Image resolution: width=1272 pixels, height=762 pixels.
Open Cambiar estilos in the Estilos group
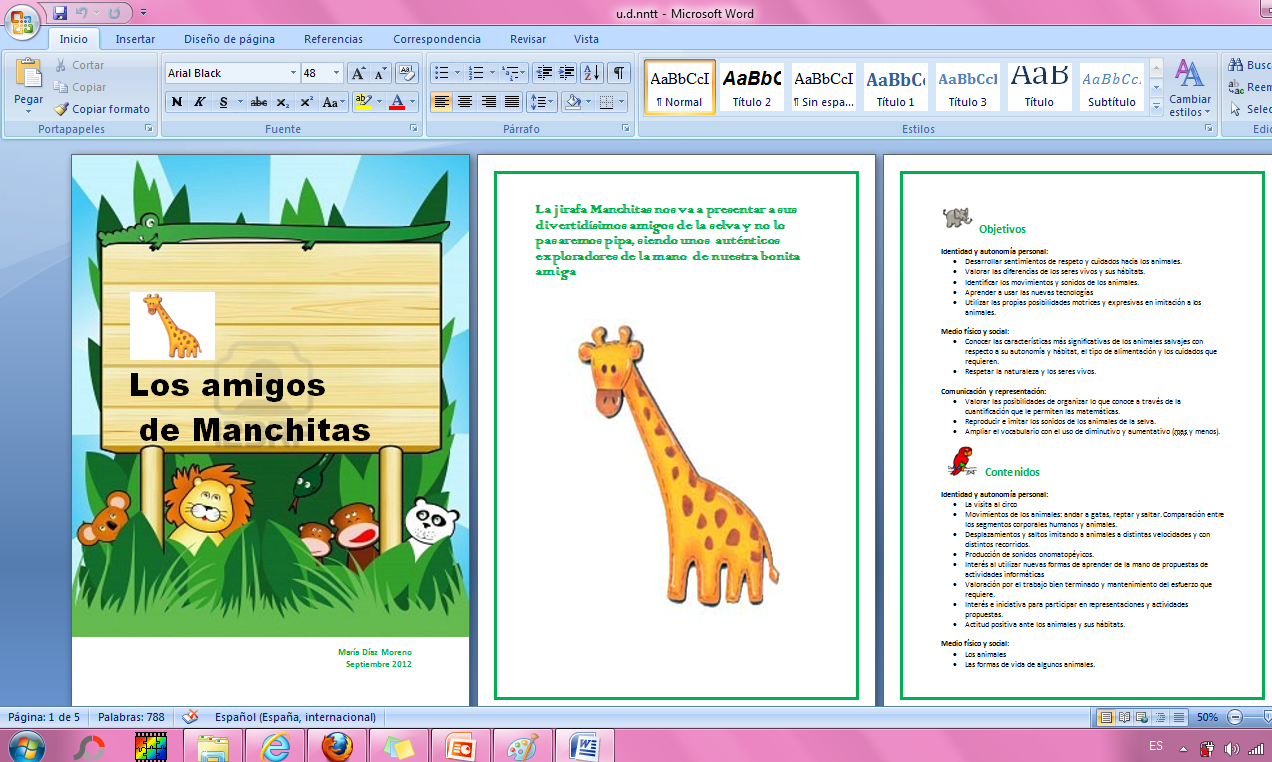coord(1189,90)
